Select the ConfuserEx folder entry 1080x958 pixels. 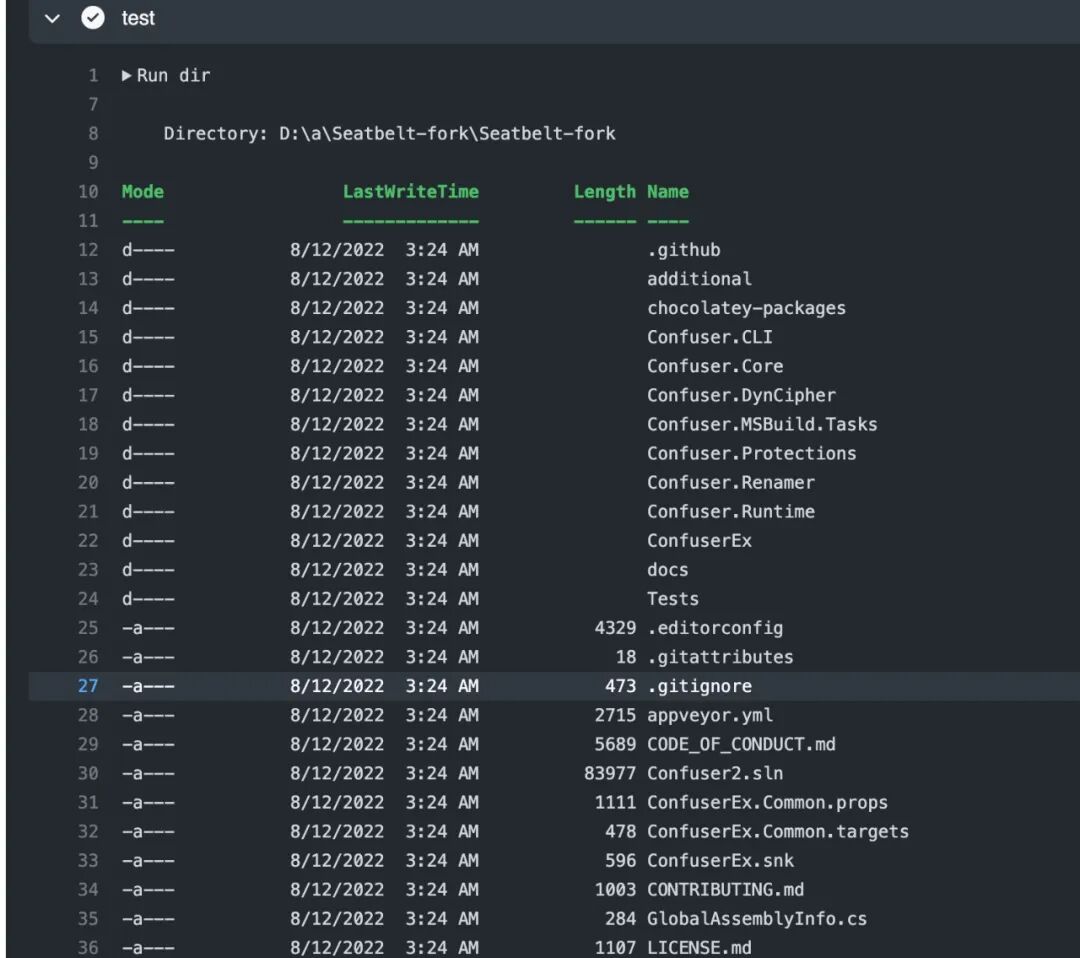pos(699,541)
